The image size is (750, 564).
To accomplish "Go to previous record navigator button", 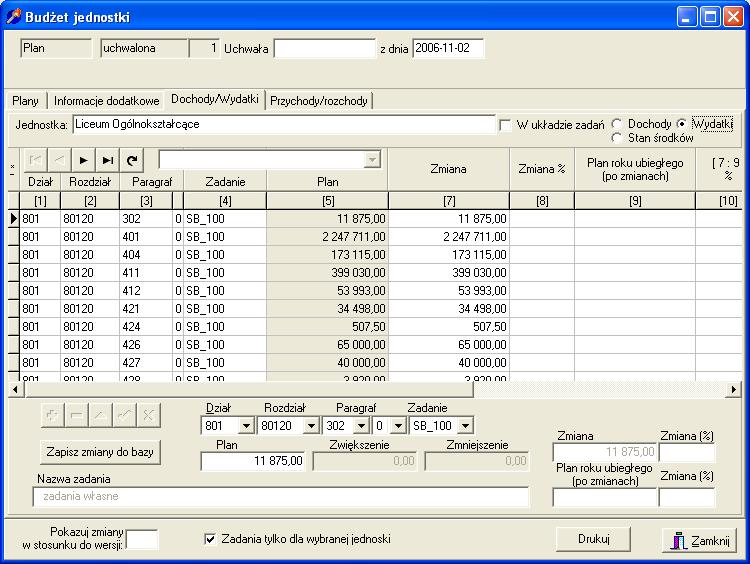I will point(59,160).
